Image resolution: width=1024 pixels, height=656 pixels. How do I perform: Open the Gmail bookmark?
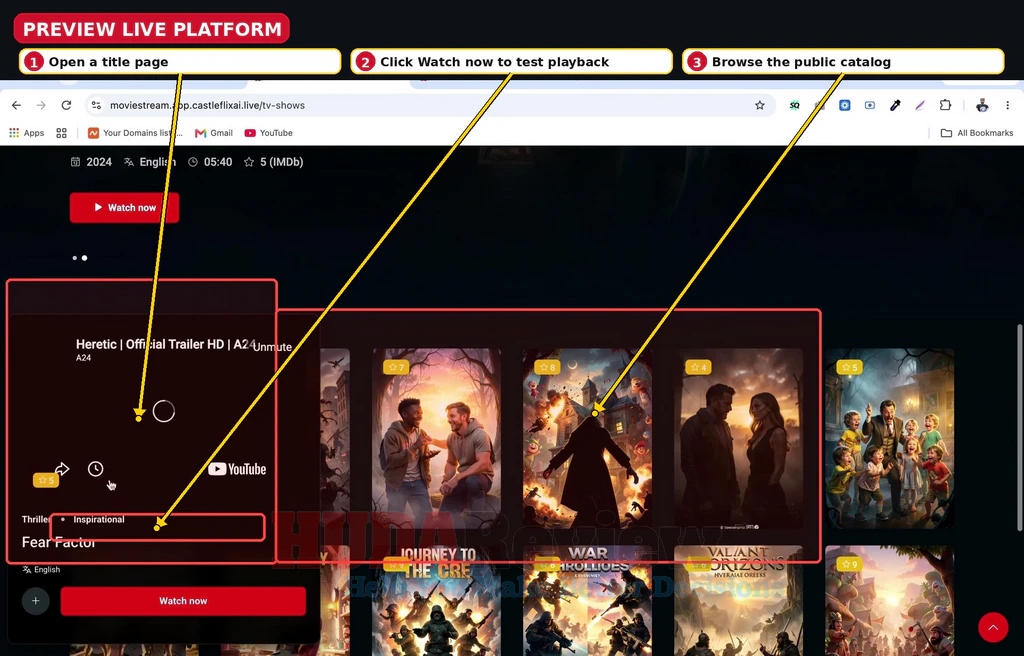[x=214, y=133]
